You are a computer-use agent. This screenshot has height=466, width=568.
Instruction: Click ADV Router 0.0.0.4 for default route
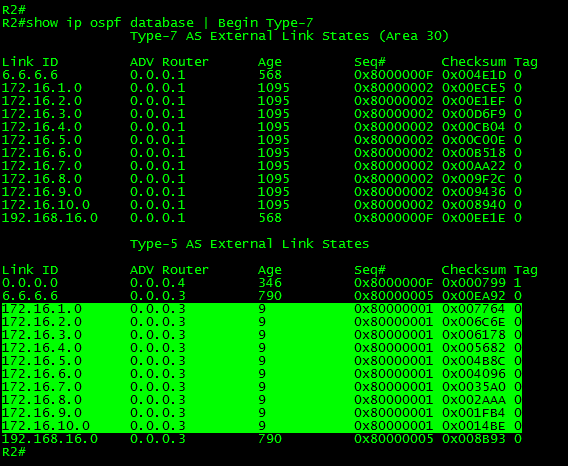158,283
